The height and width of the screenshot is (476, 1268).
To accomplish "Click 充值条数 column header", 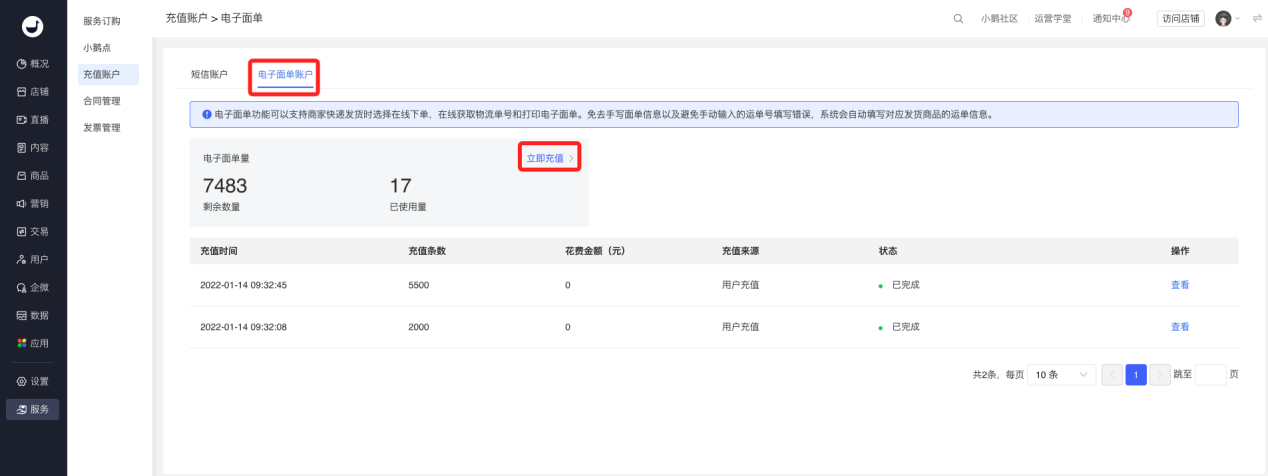I will pyautogui.click(x=427, y=251).
